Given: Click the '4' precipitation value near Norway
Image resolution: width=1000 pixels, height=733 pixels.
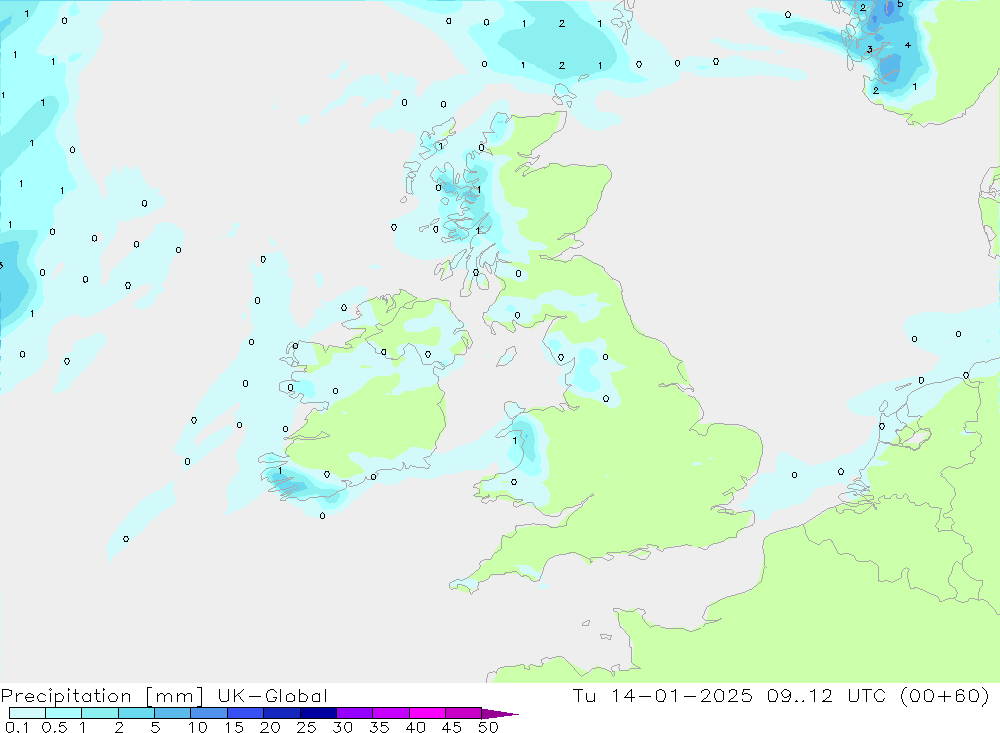Looking at the screenshot, I should pos(908,45).
